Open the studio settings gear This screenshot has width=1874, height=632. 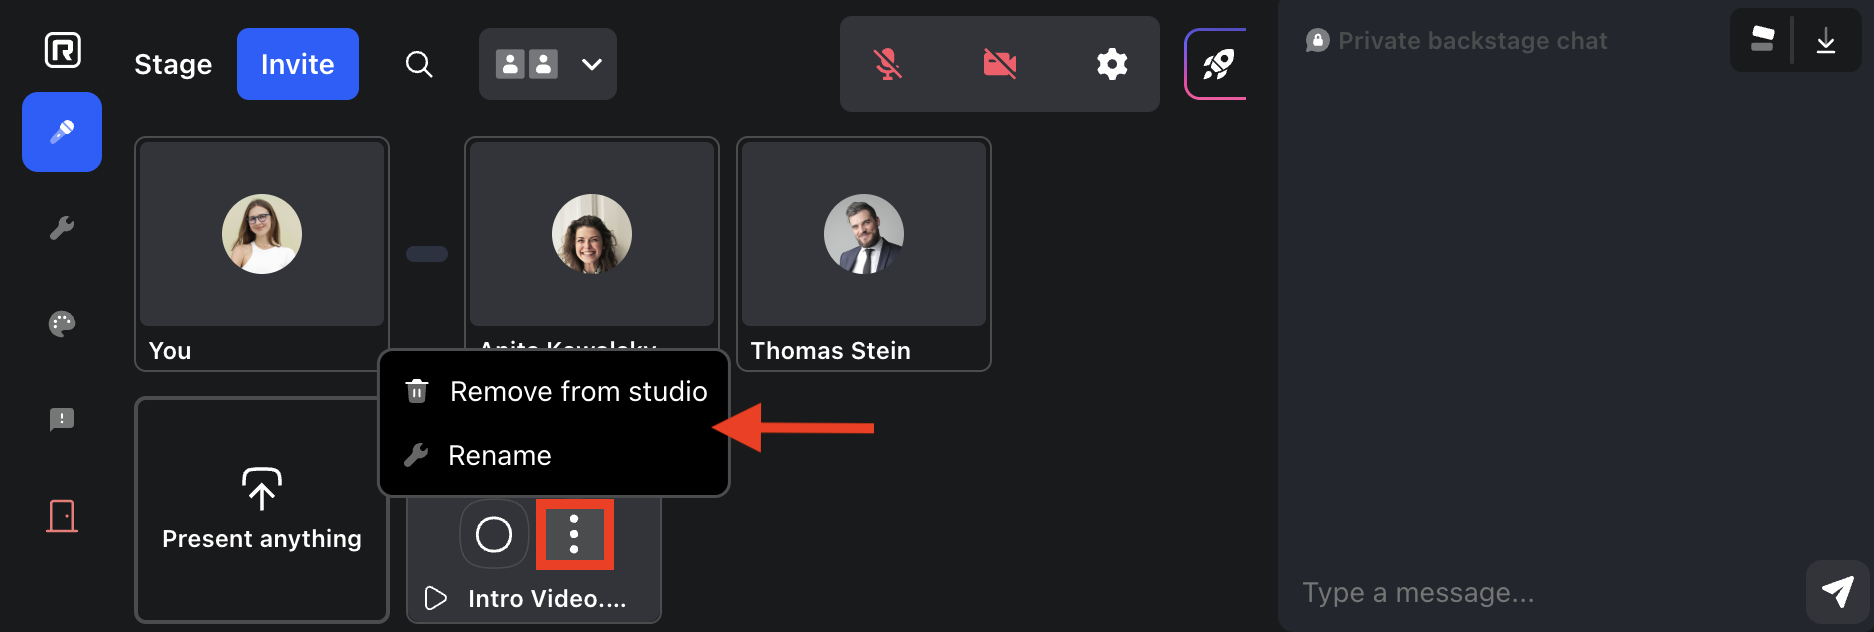(1112, 65)
